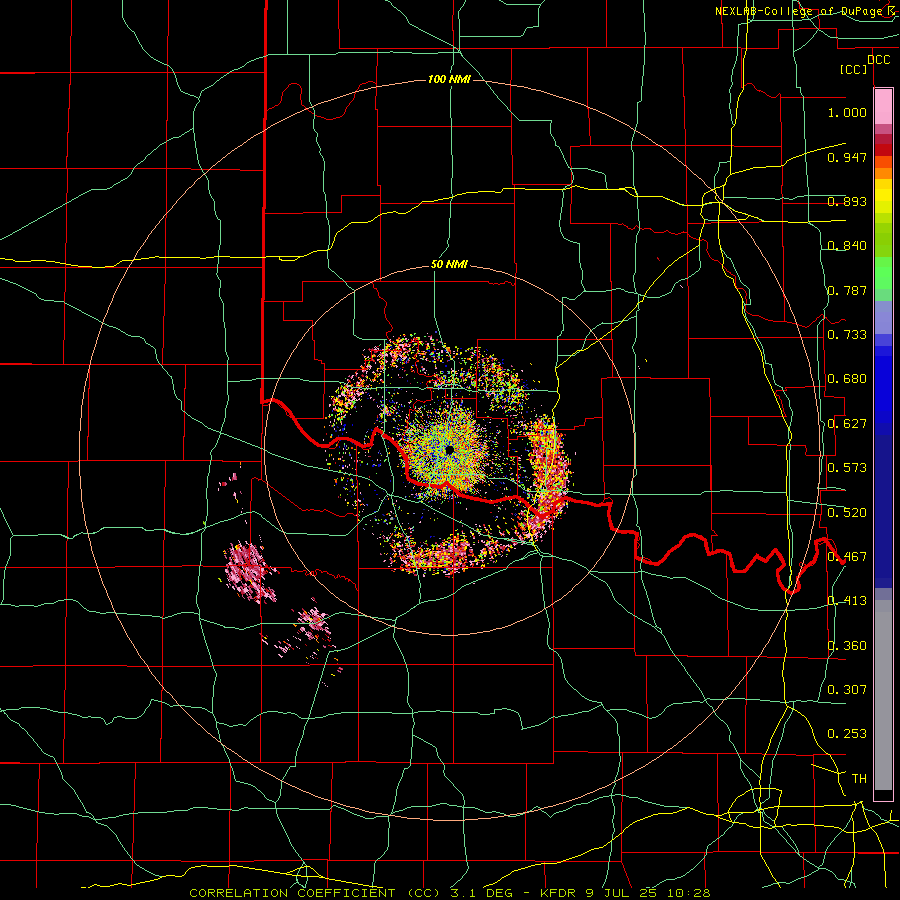Image resolution: width=900 pixels, height=900 pixels.
Task: Click the [CC] units label
Action: pyautogui.click(x=854, y=69)
